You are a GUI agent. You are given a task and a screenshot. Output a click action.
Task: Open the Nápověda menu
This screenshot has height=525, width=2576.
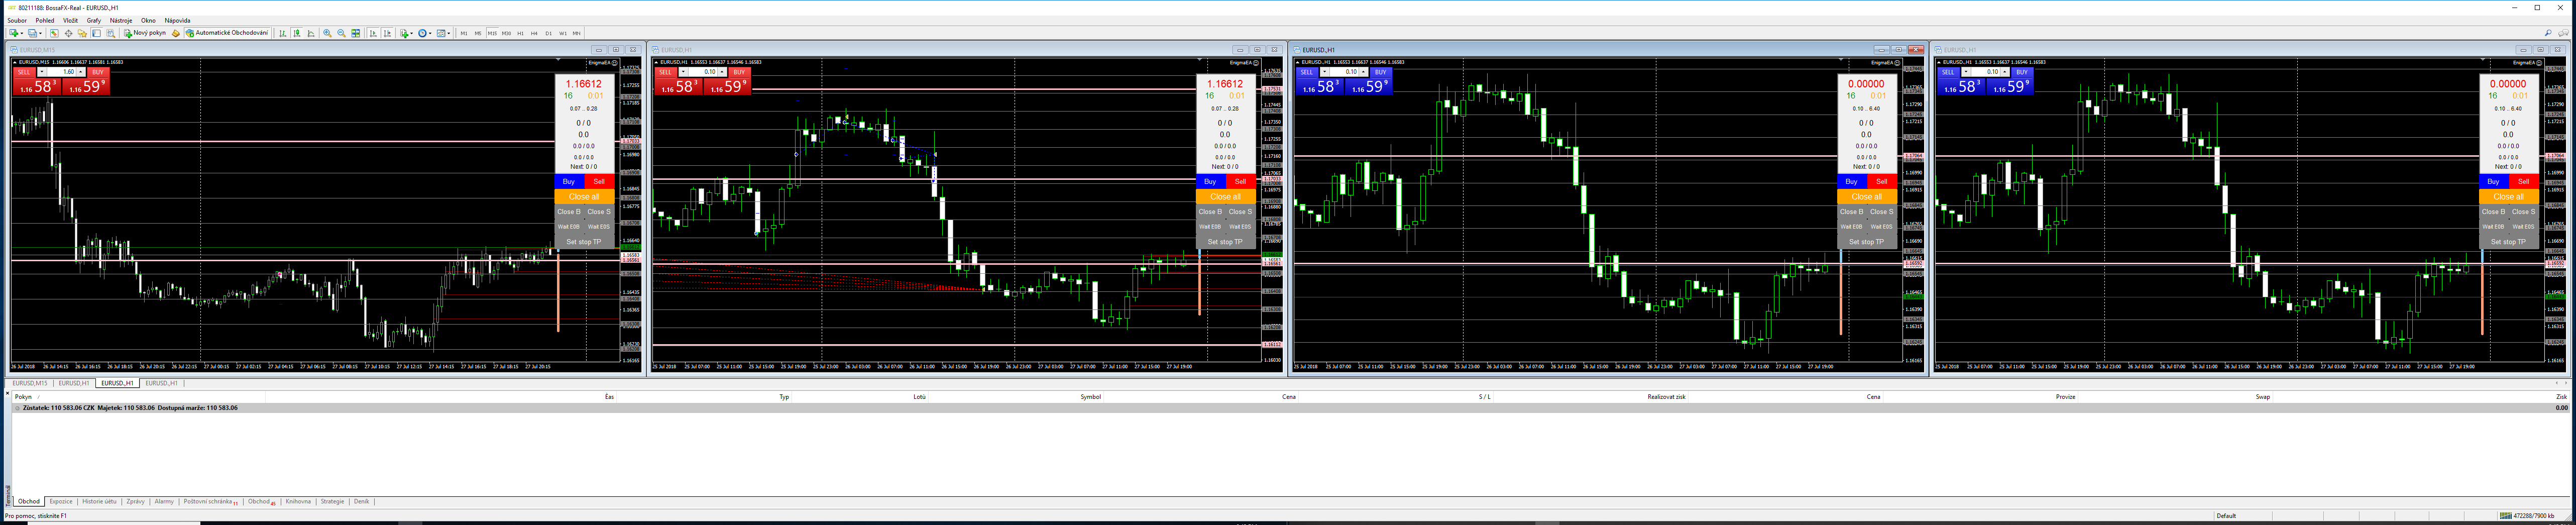pyautogui.click(x=178, y=20)
